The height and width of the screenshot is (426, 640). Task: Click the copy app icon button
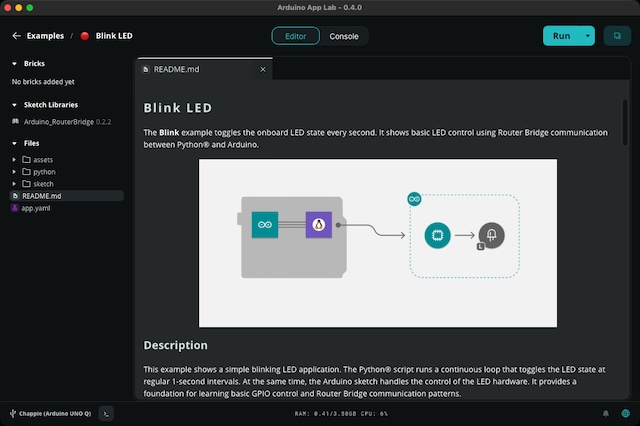point(617,36)
